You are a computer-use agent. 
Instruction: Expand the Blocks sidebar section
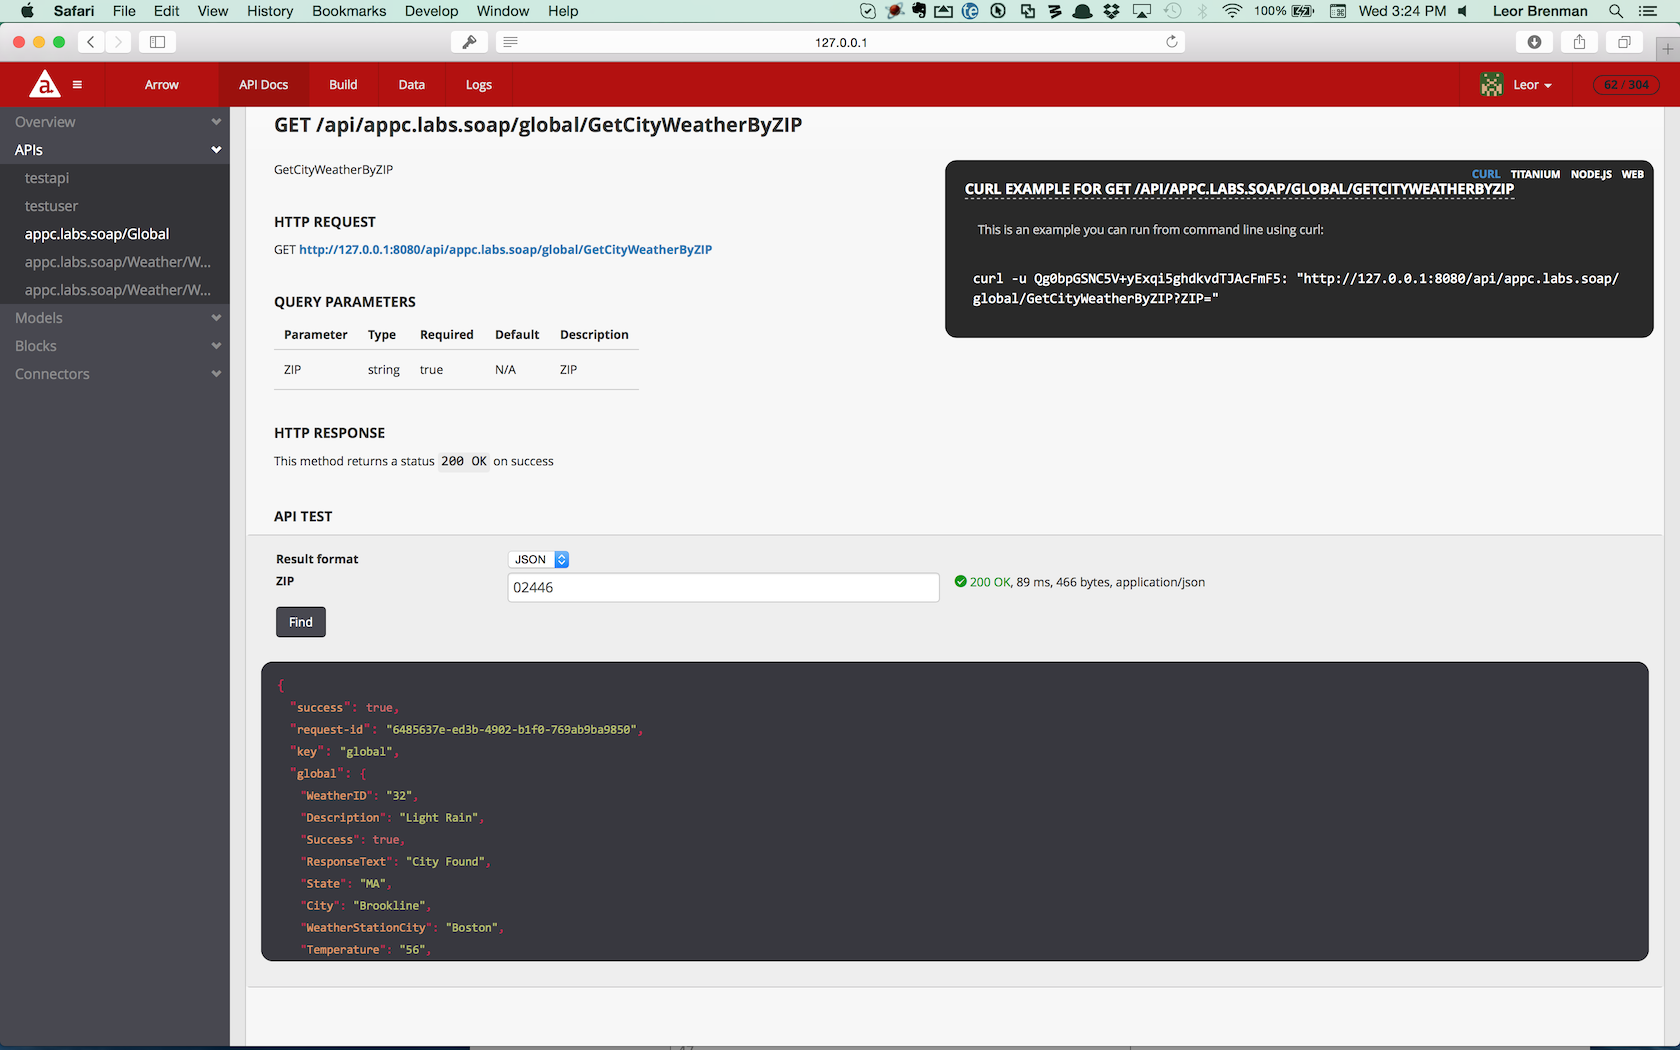(x=115, y=346)
